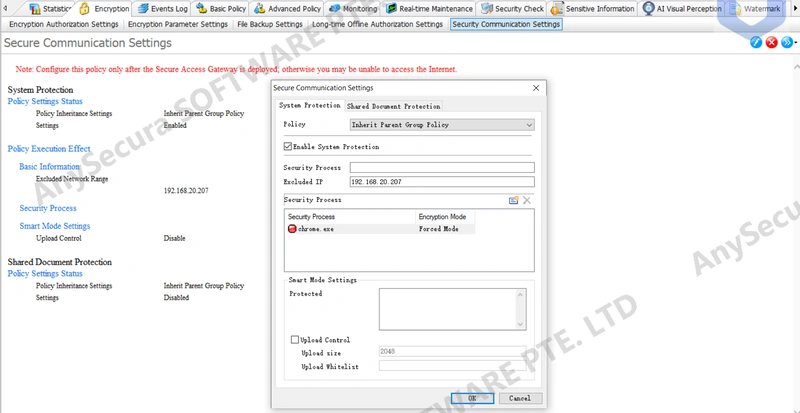Open Encryption Authorization Settings sub-tab

(x=64, y=24)
